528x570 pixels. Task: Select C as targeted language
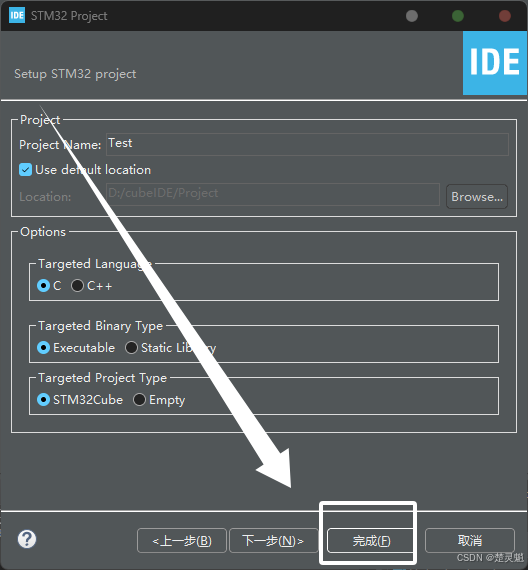(x=43, y=286)
